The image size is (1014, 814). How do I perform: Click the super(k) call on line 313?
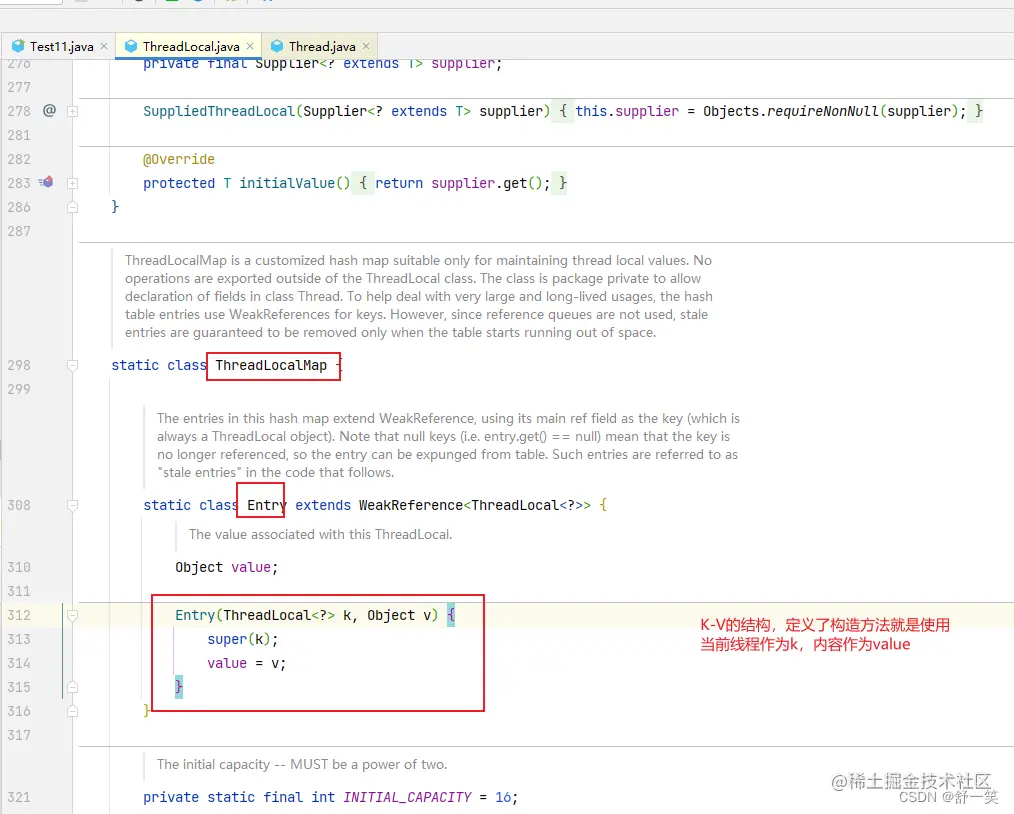pos(243,639)
